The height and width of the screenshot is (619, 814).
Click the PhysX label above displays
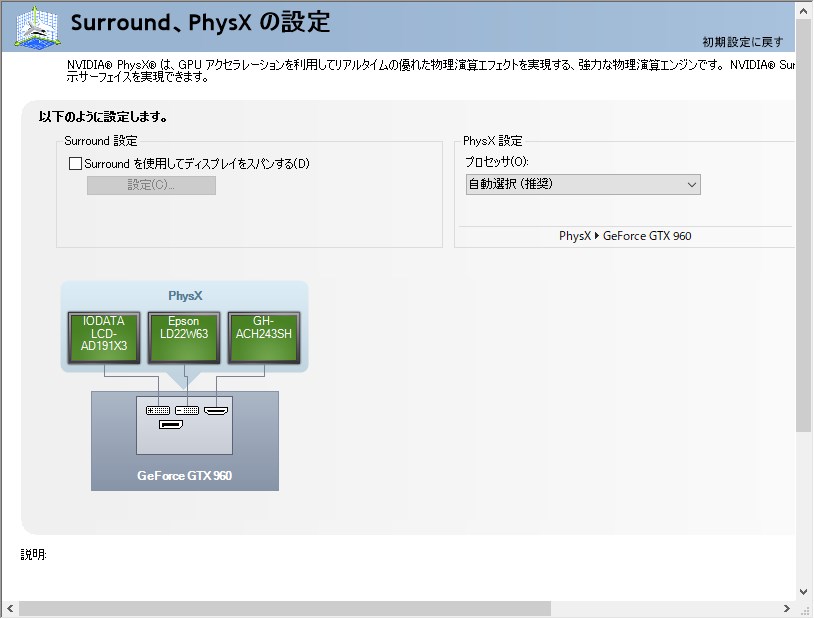pos(185,295)
